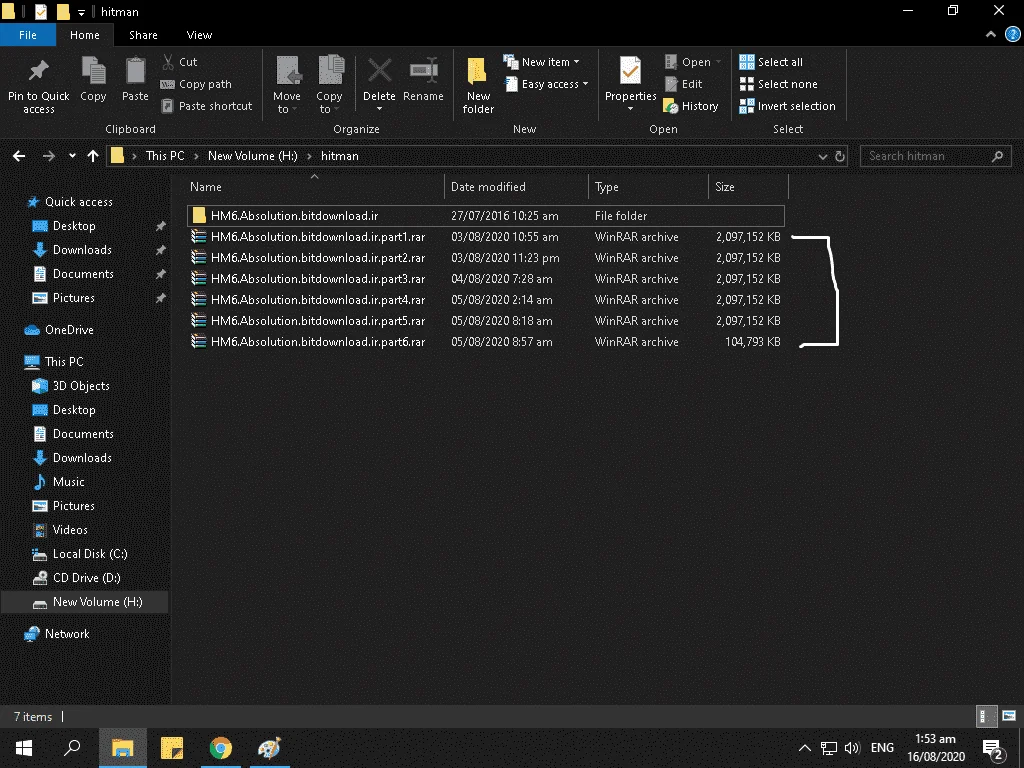Click New Volume (H:) in the address bar
1024x768 pixels.
253,156
